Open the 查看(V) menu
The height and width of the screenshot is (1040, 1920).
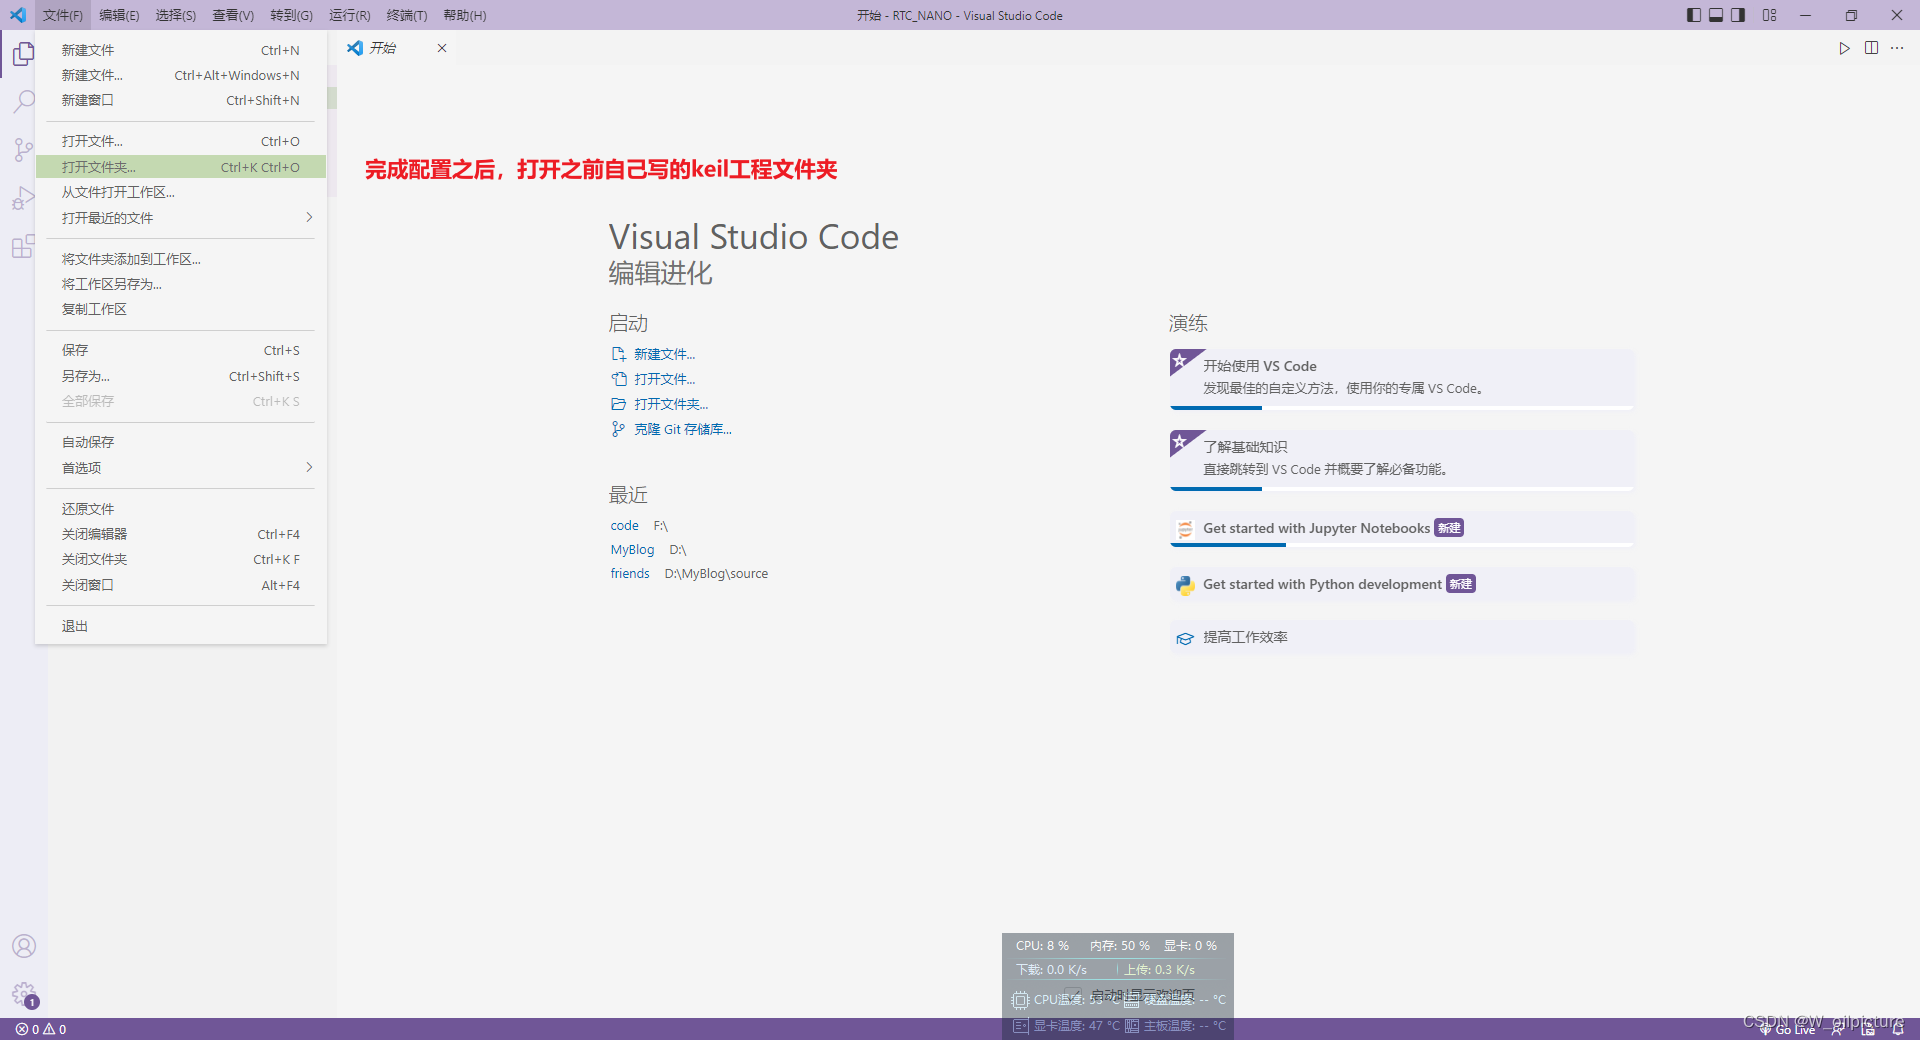coord(233,15)
